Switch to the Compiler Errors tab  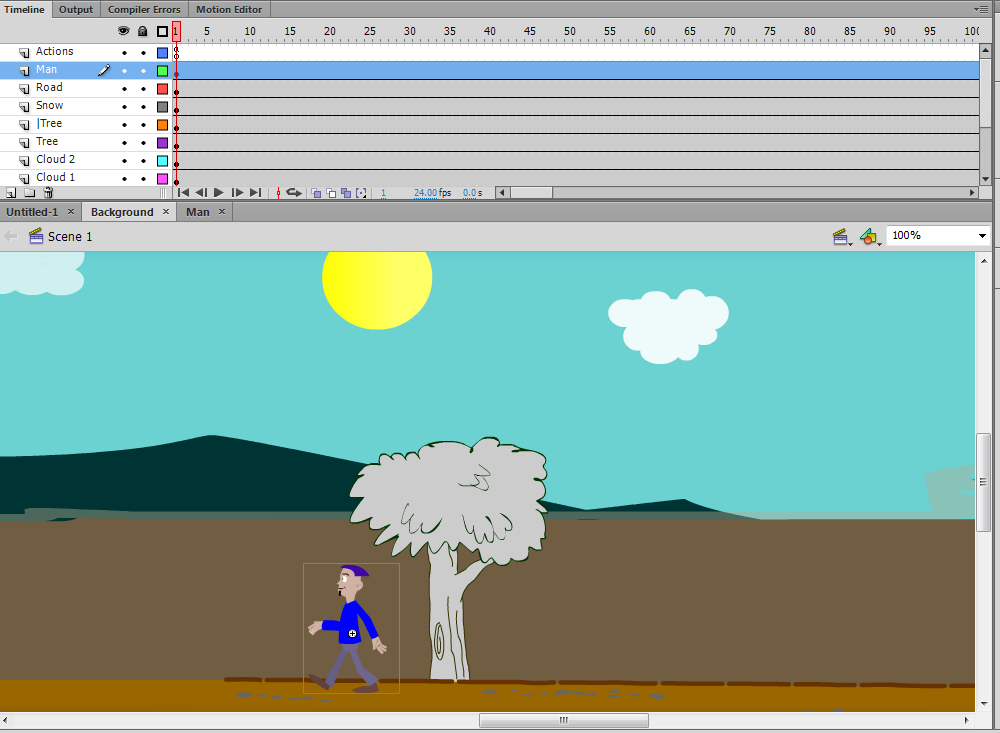point(143,9)
